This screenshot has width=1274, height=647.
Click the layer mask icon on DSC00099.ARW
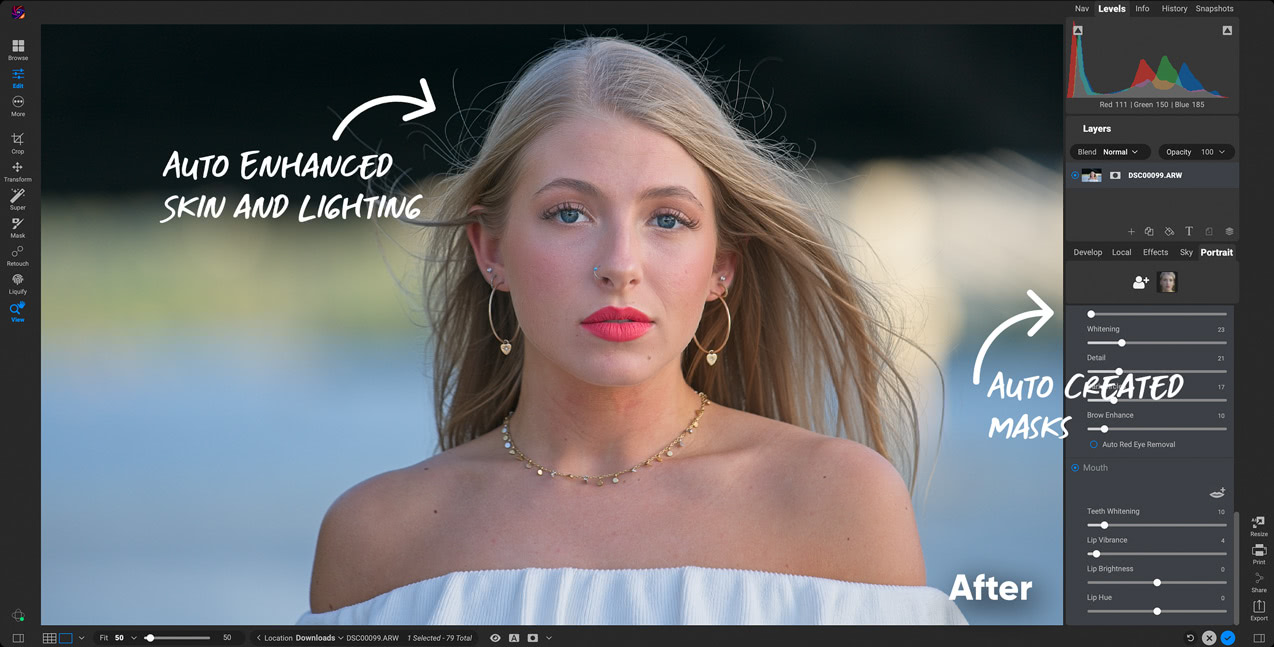pos(1115,175)
